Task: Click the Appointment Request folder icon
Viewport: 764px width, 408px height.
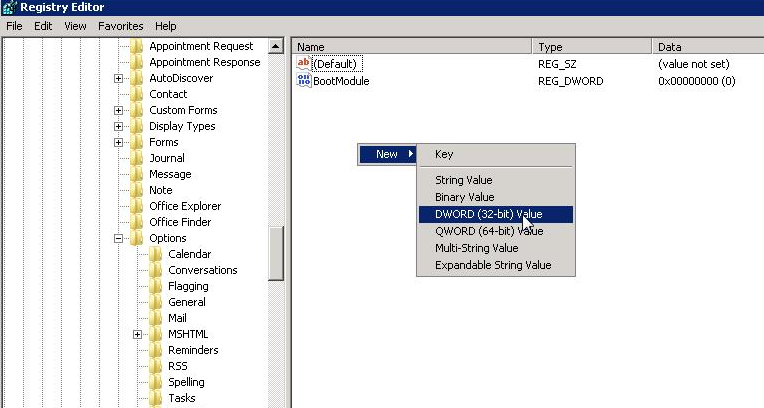Action: (137, 46)
